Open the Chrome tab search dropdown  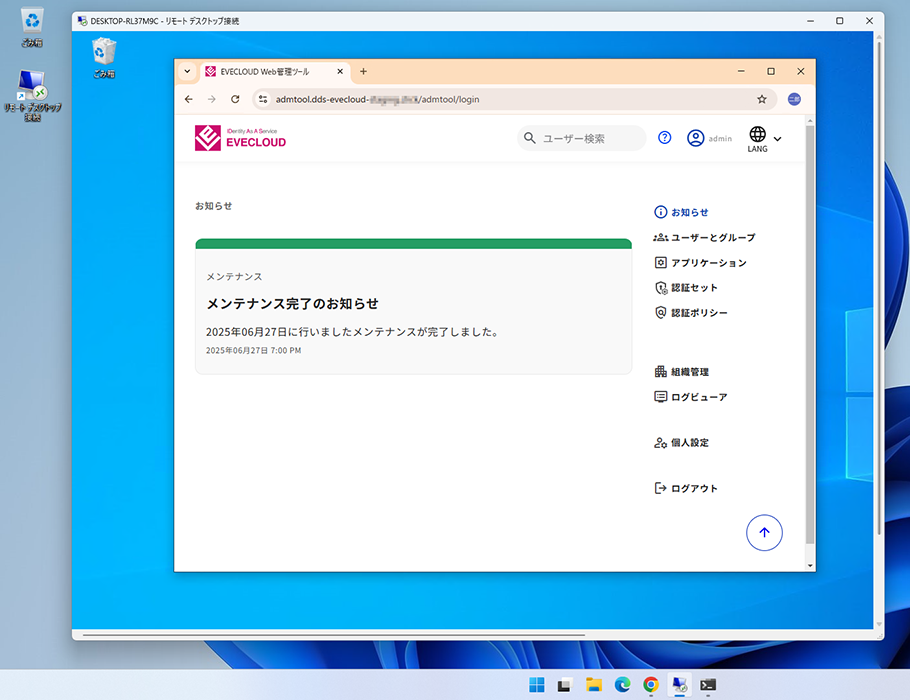click(187, 72)
